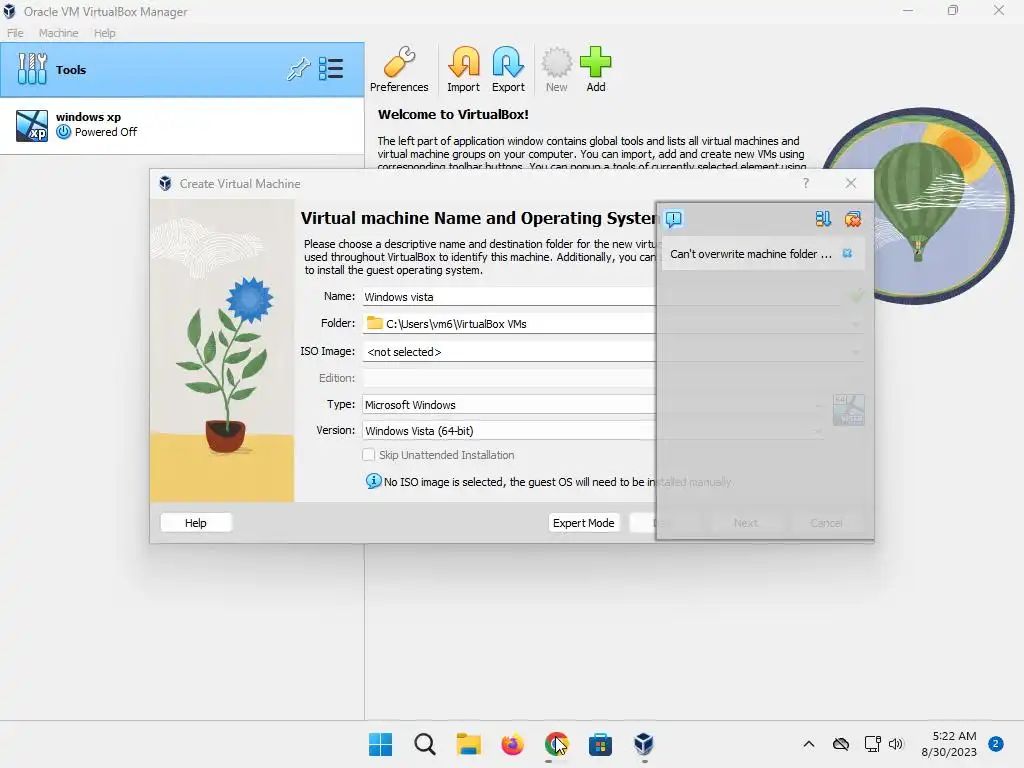Viewport: 1024px width, 768px height.
Task: Open the ISO Image dropdown
Action: coord(856,352)
